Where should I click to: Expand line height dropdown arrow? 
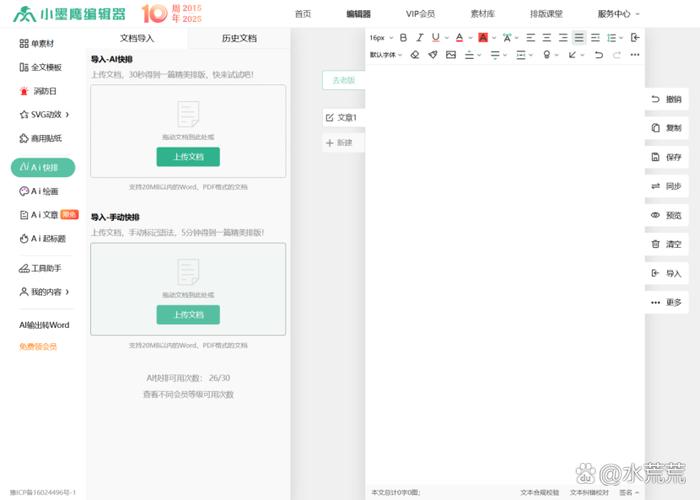pos(531,55)
